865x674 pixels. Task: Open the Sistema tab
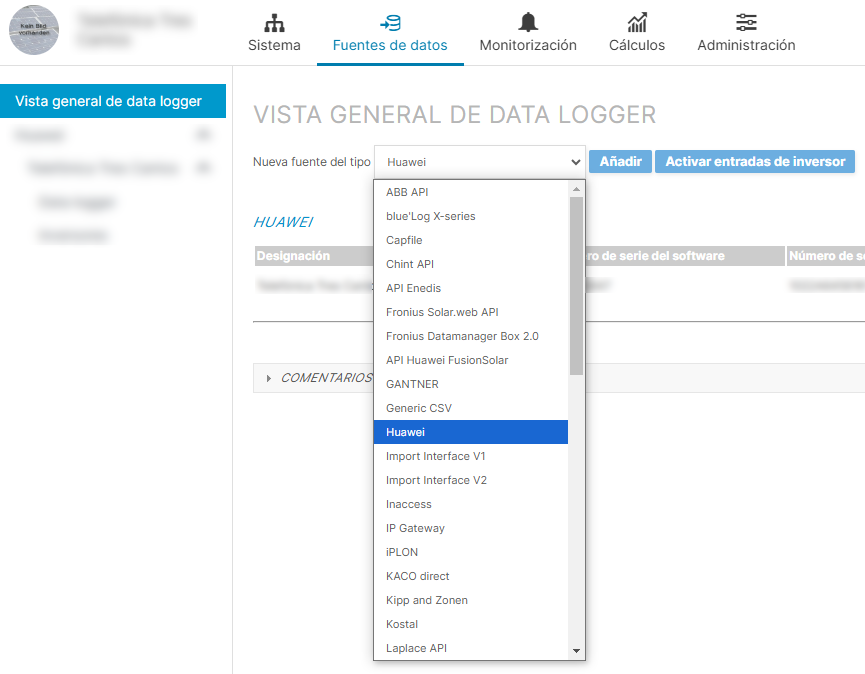point(274,33)
